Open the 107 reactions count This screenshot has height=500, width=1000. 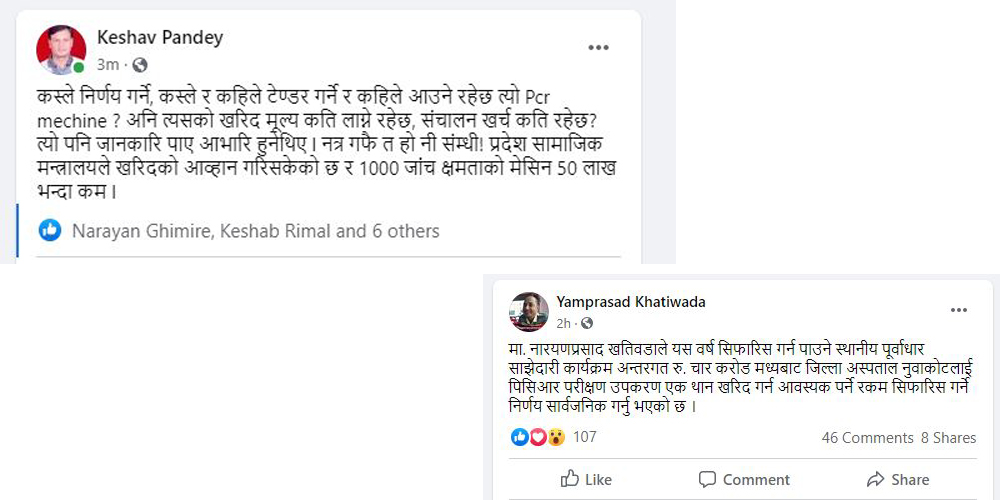[x=584, y=437]
